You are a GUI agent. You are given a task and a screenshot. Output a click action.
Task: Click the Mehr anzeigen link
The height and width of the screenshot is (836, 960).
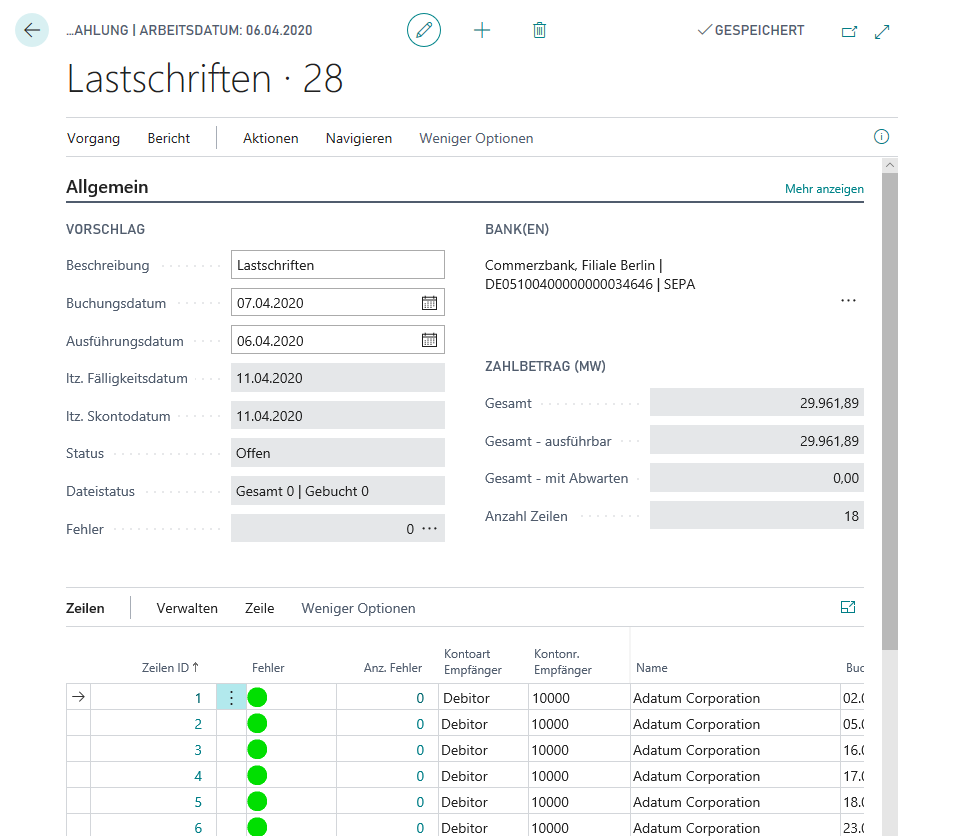click(824, 188)
